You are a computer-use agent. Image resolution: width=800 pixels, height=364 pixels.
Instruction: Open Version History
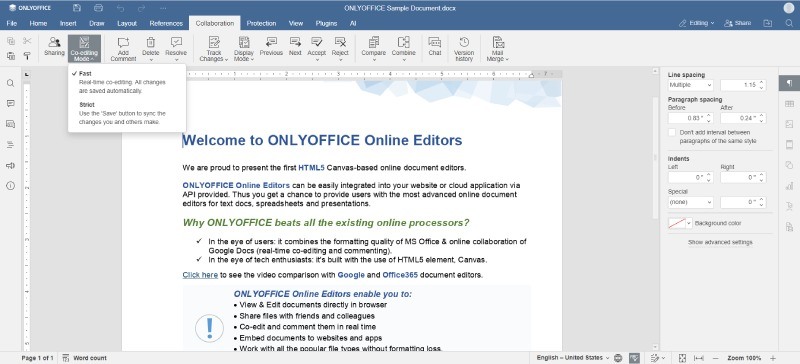[464, 48]
